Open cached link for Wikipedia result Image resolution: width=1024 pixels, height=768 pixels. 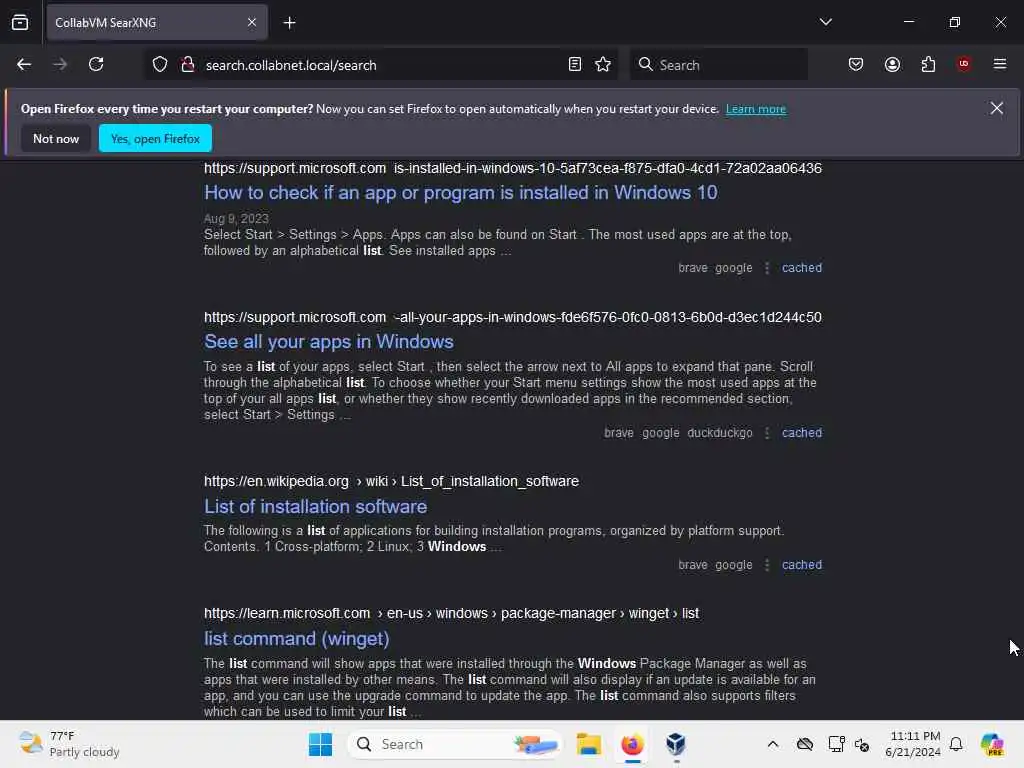pyautogui.click(x=802, y=565)
